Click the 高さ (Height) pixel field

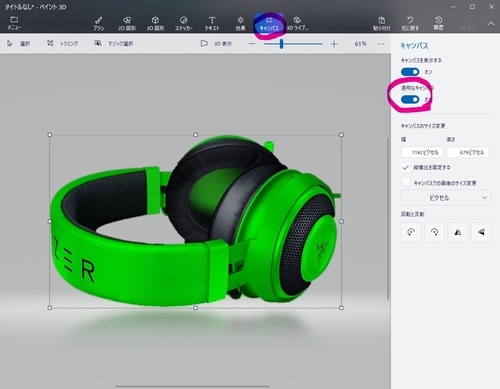click(x=468, y=152)
